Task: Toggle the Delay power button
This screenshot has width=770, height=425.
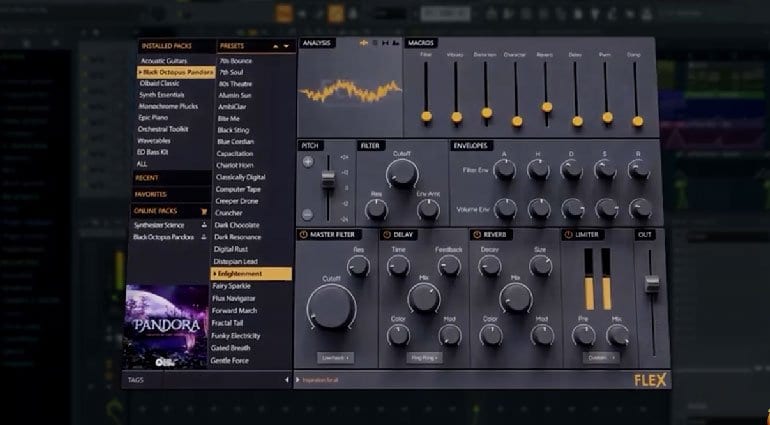Action: coord(387,235)
